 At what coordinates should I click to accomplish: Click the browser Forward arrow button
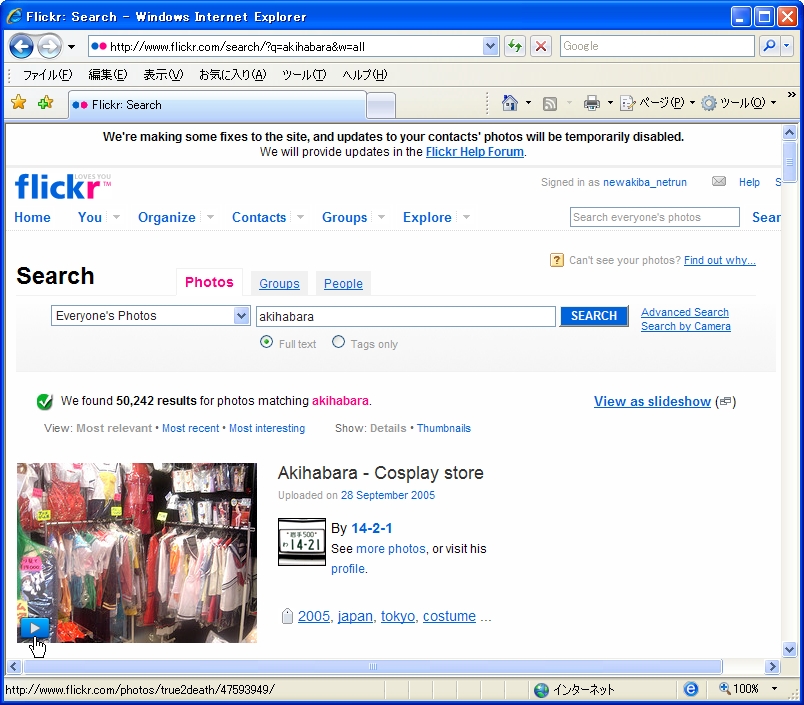[50, 47]
